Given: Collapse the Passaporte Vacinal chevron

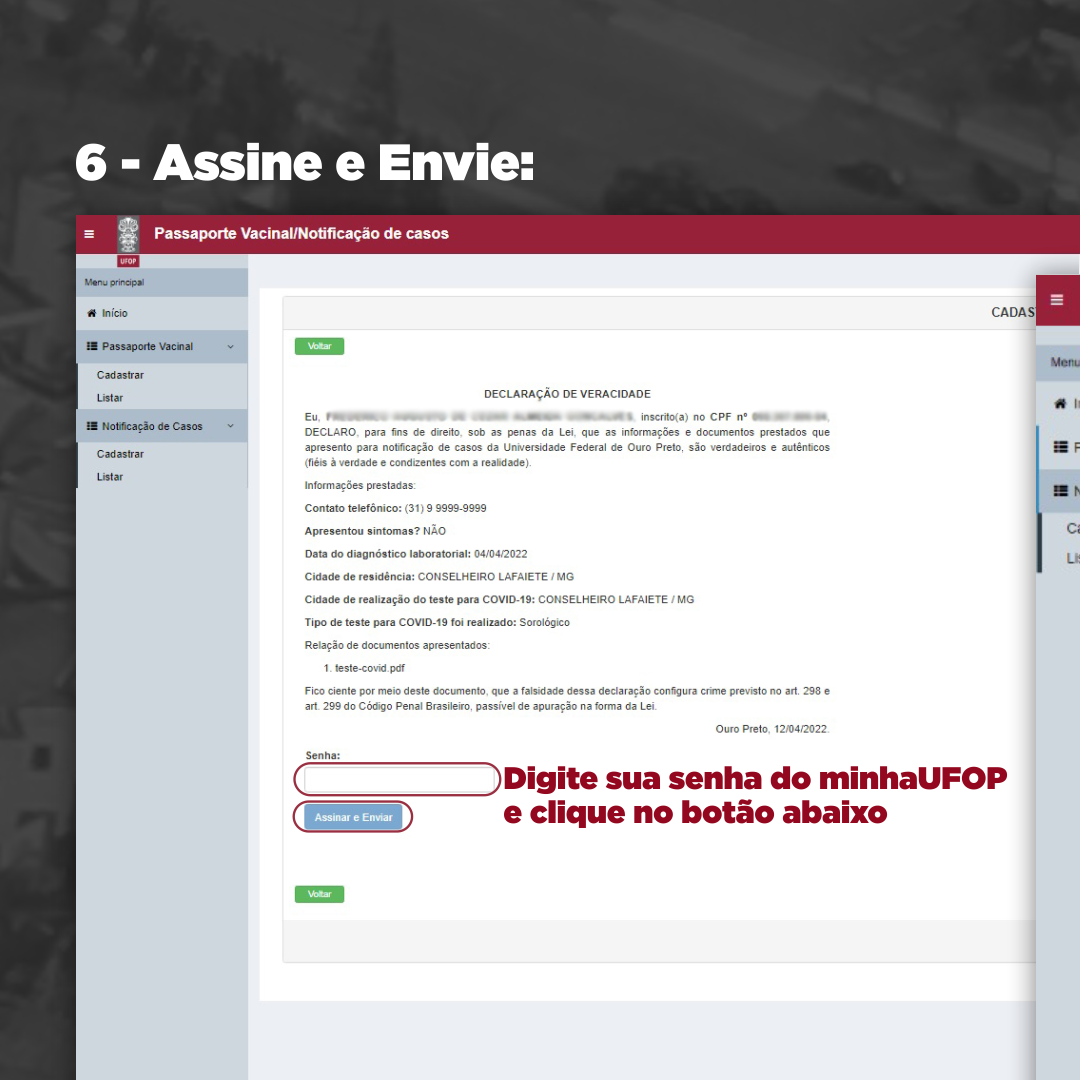Looking at the screenshot, I should [x=231, y=346].
